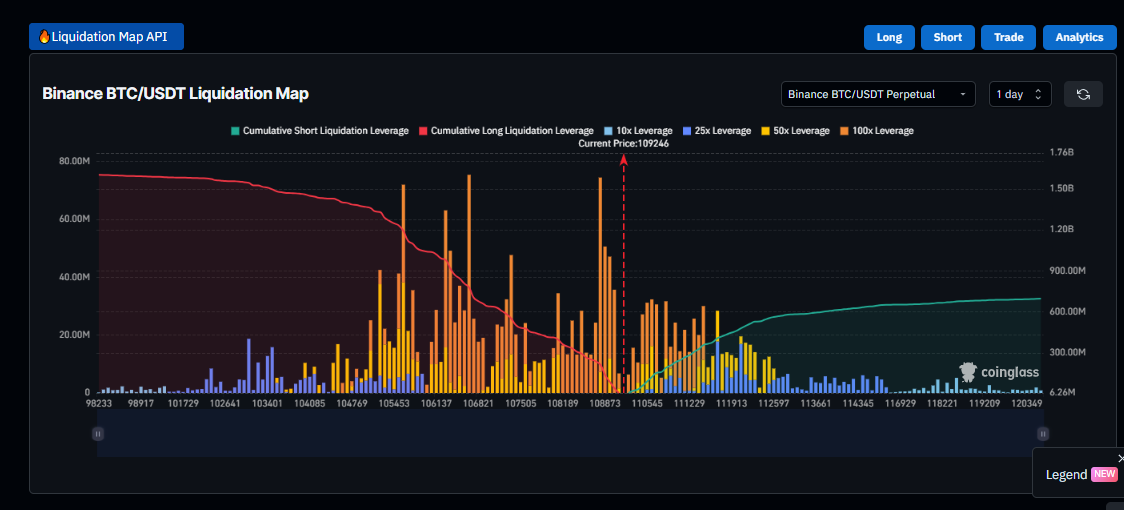Expand the 1 day timeframe selector
Screen dimensions: 1124x510
[1019, 94]
